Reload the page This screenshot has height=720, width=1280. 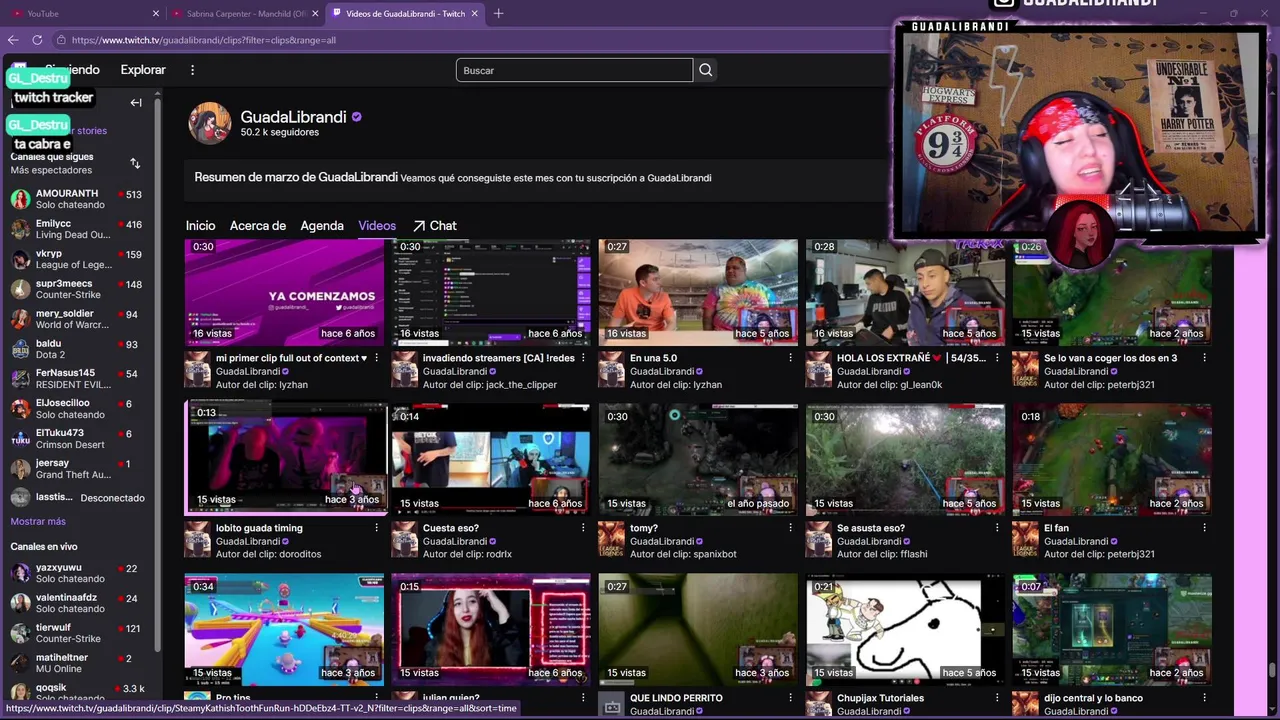[37, 40]
